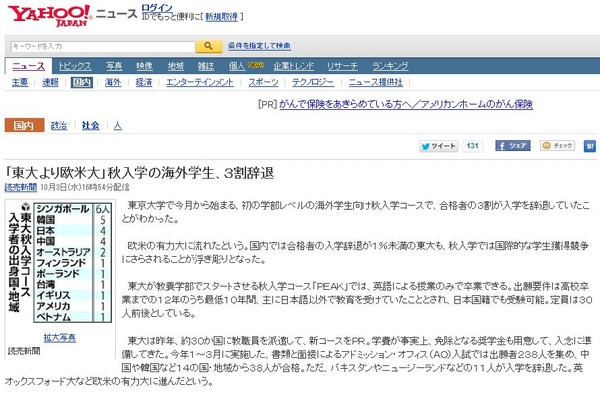
Task: Click the Hatena B! bookmark icon
Action: (590, 146)
